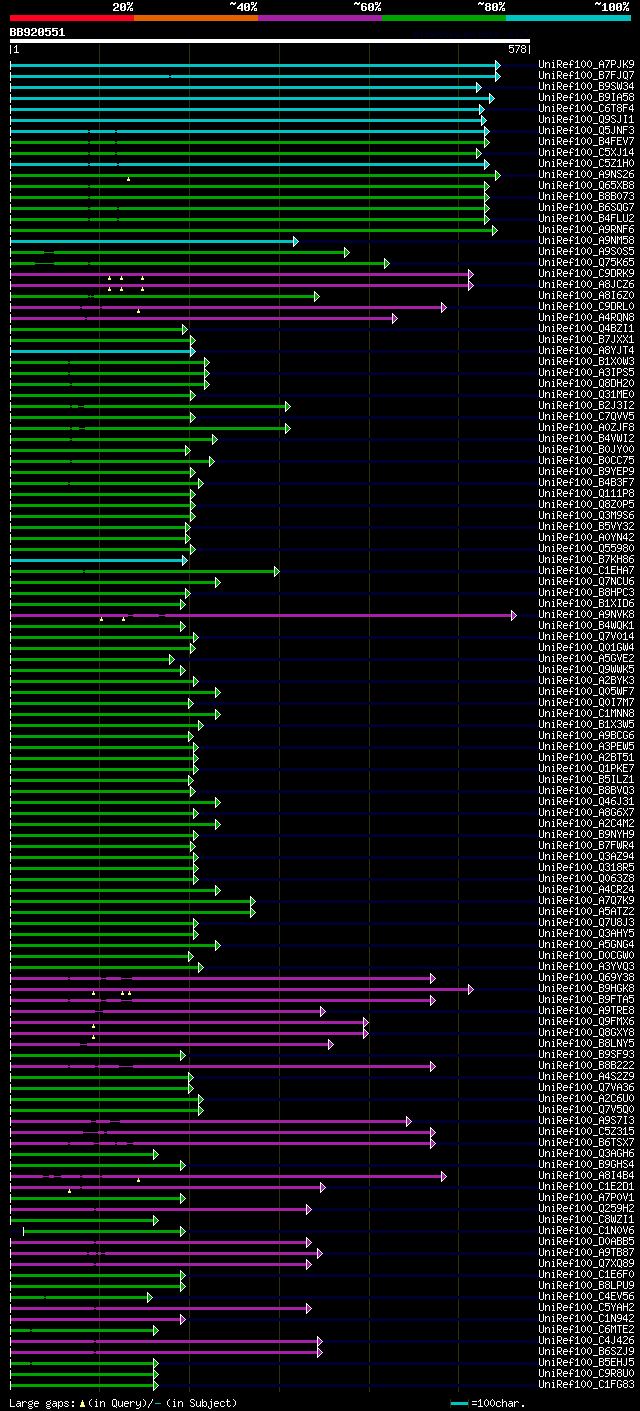Select the UniRef100_D0CGW0 label
Screen dimensions: 640x1411
click(x=586, y=956)
